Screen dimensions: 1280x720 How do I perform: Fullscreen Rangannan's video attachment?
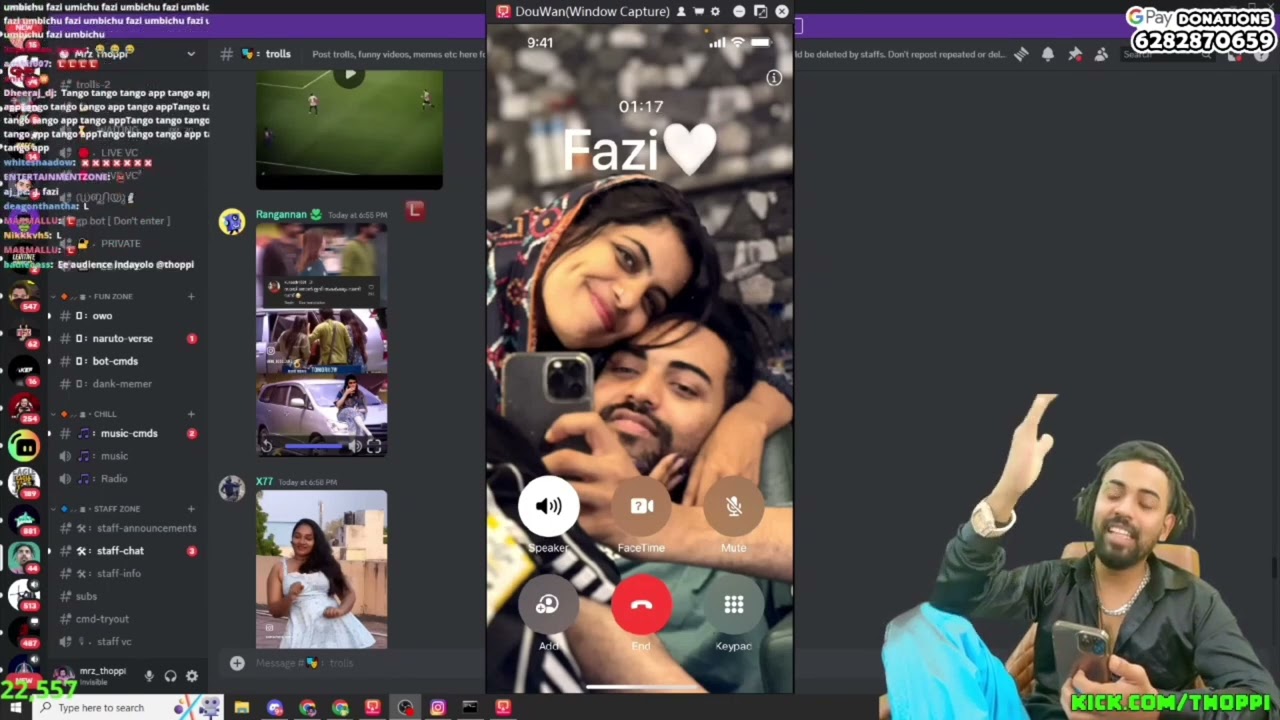pos(374,447)
